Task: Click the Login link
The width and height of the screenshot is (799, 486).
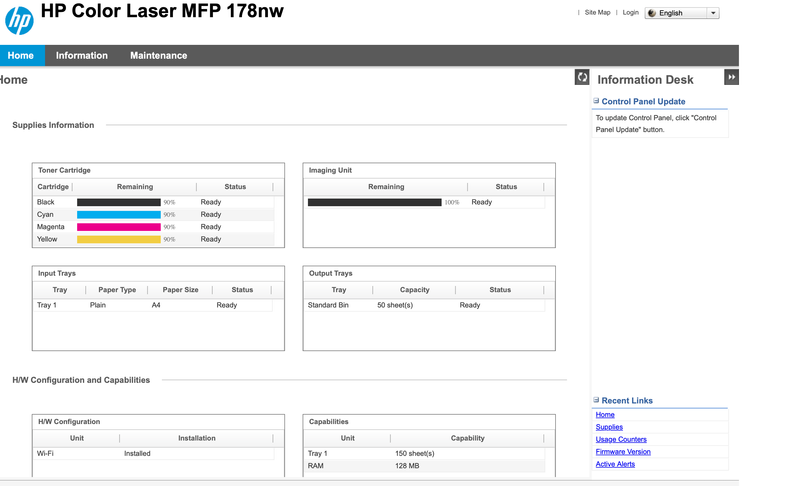Action: tap(630, 12)
